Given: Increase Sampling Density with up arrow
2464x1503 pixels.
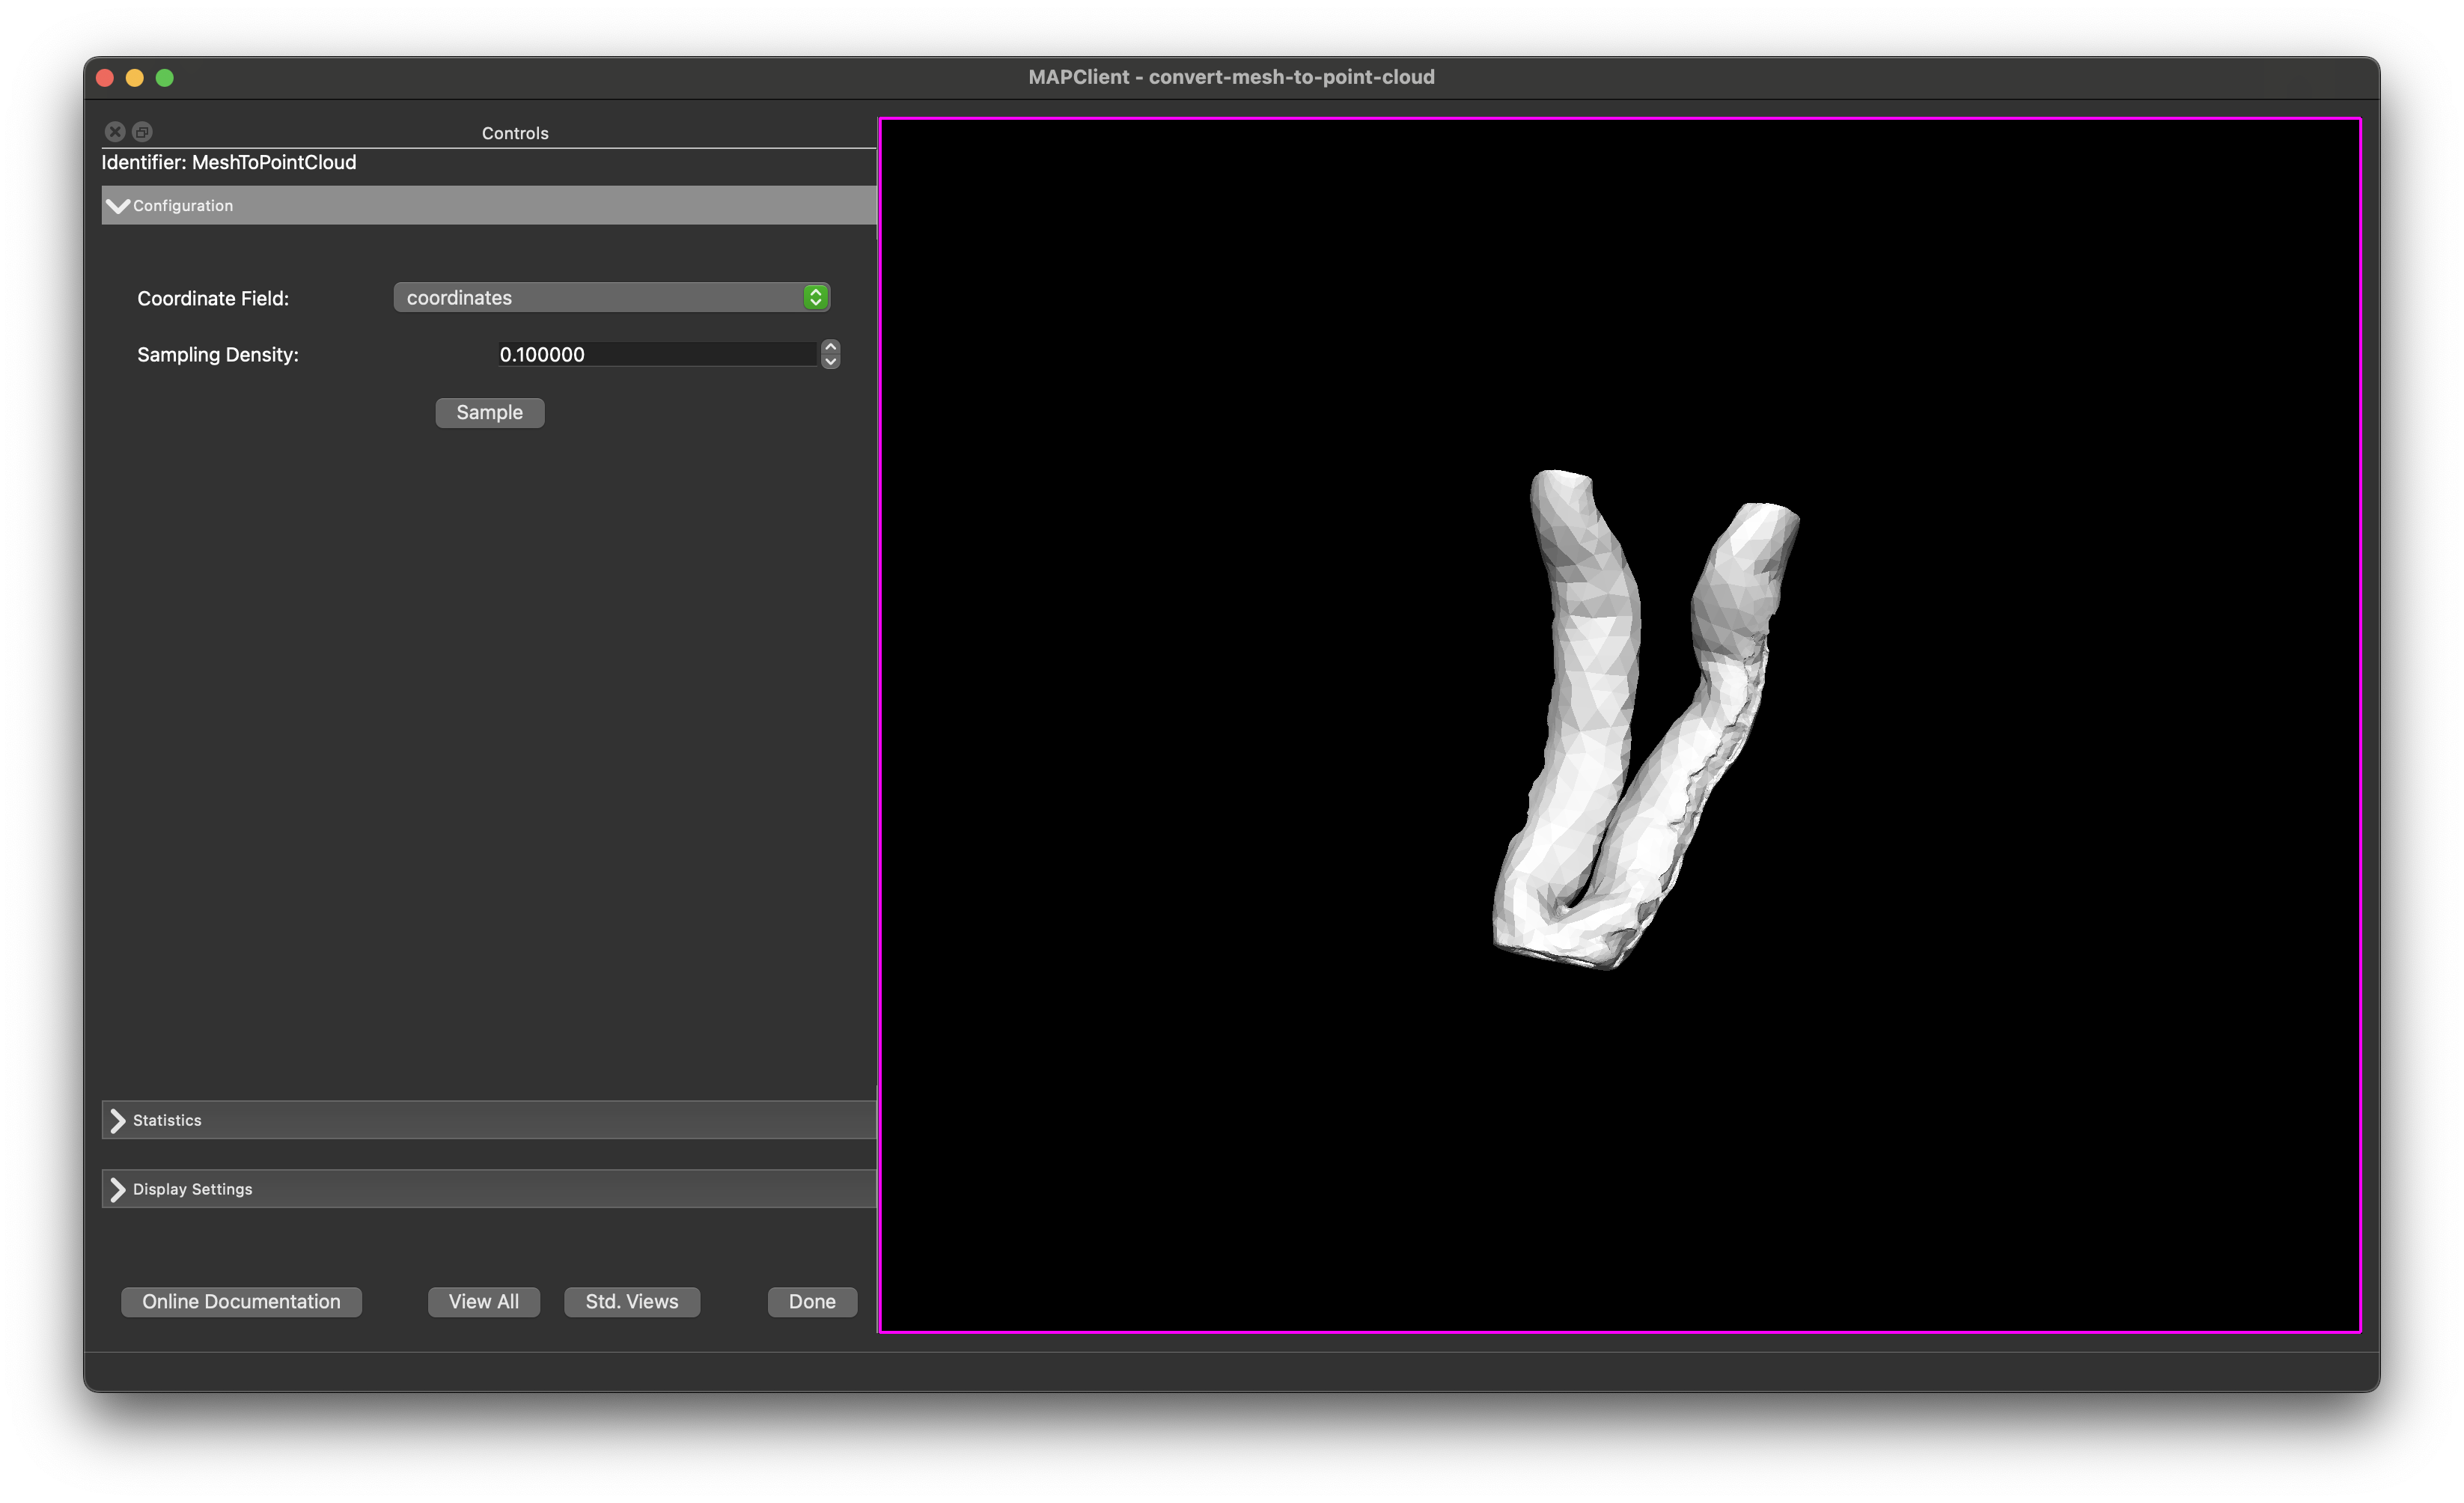Looking at the screenshot, I should (830, 347).
